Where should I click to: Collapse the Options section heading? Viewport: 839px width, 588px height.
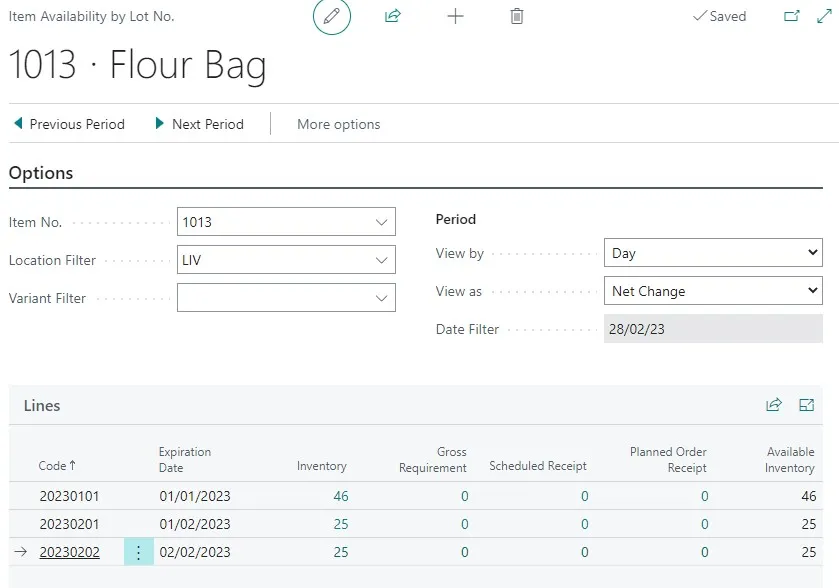[41, 173]
